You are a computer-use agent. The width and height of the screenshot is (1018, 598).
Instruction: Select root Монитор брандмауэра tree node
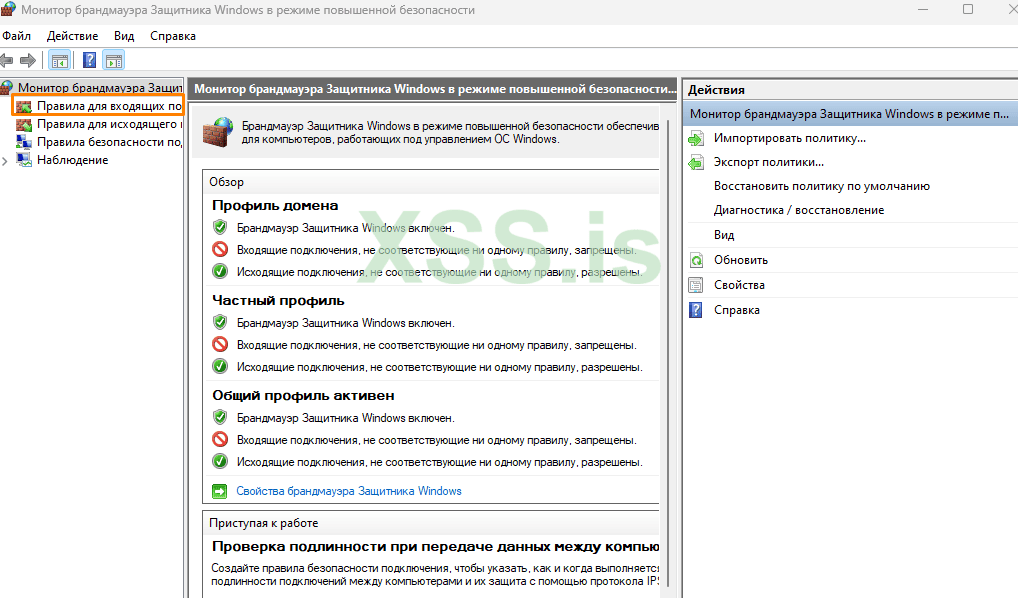(100, 87)
